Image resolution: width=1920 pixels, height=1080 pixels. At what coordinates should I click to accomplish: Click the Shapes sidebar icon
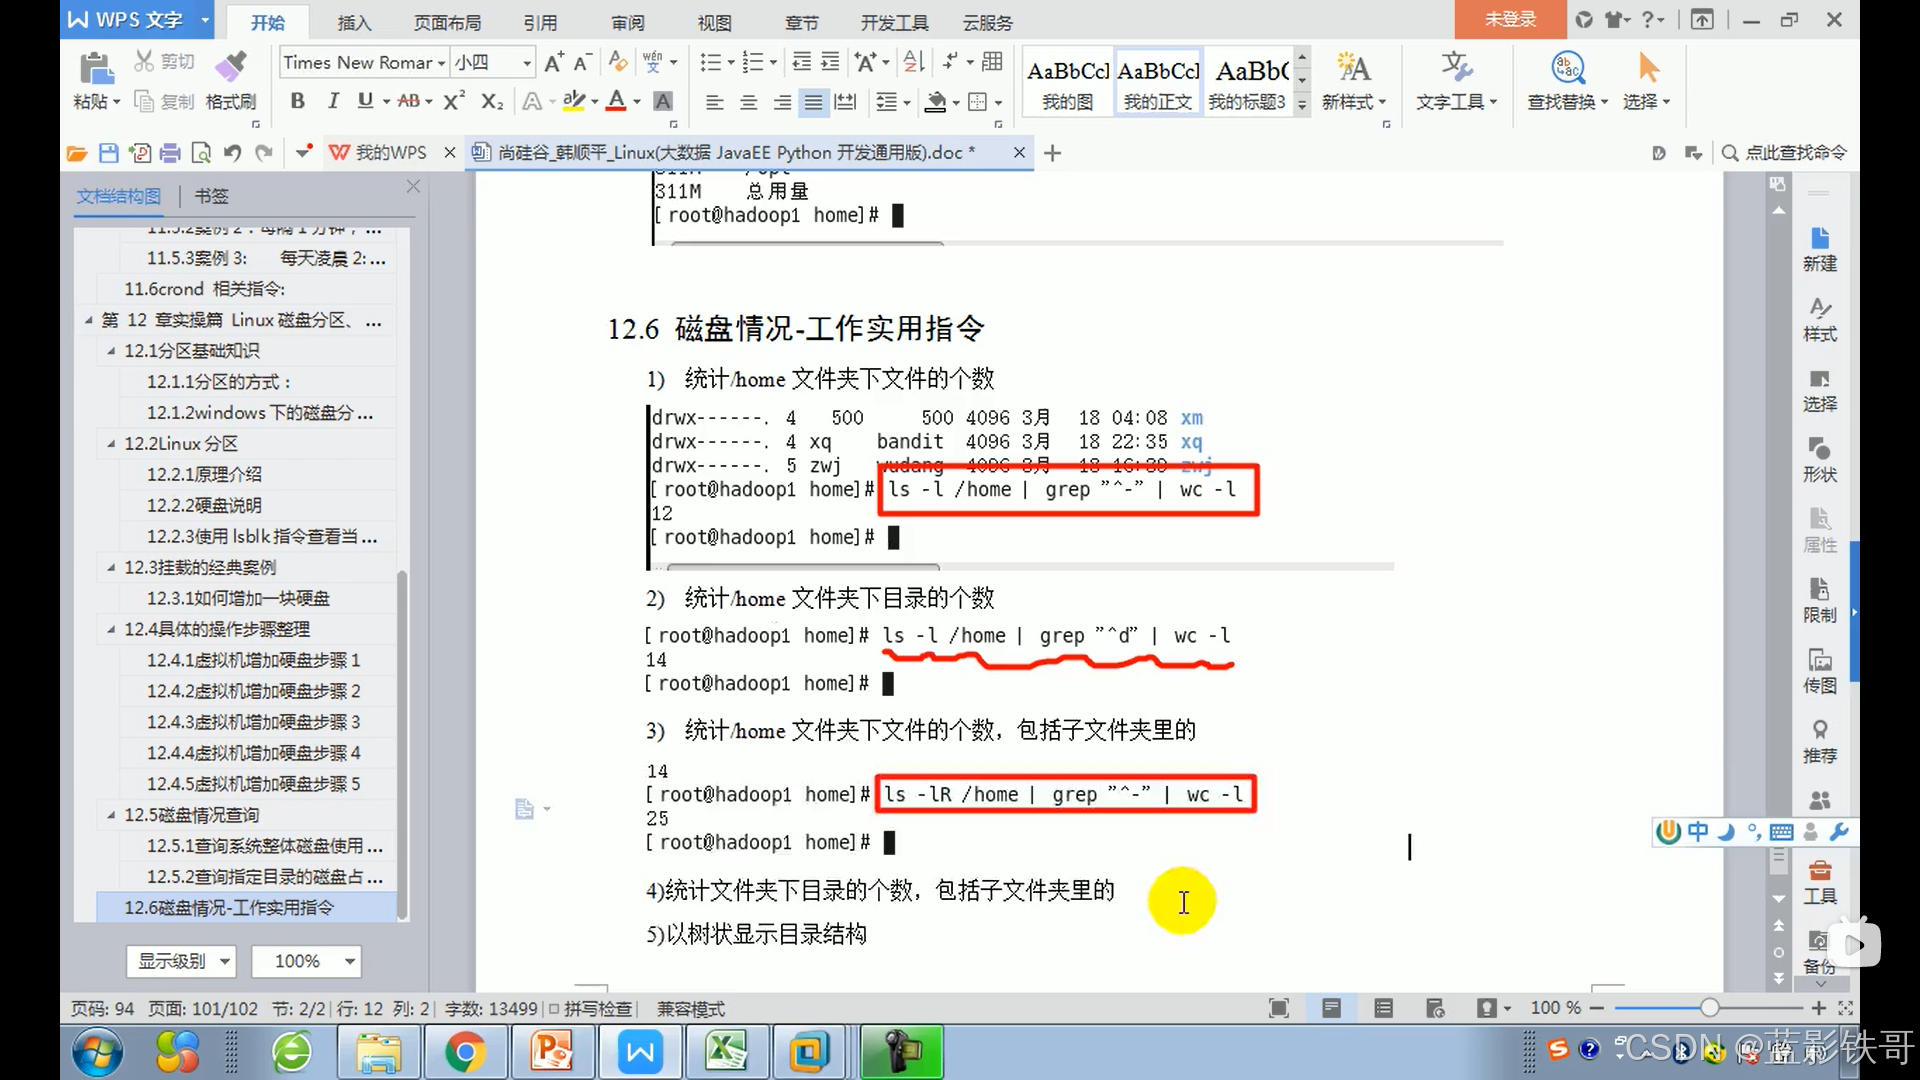click(1819, 449)
